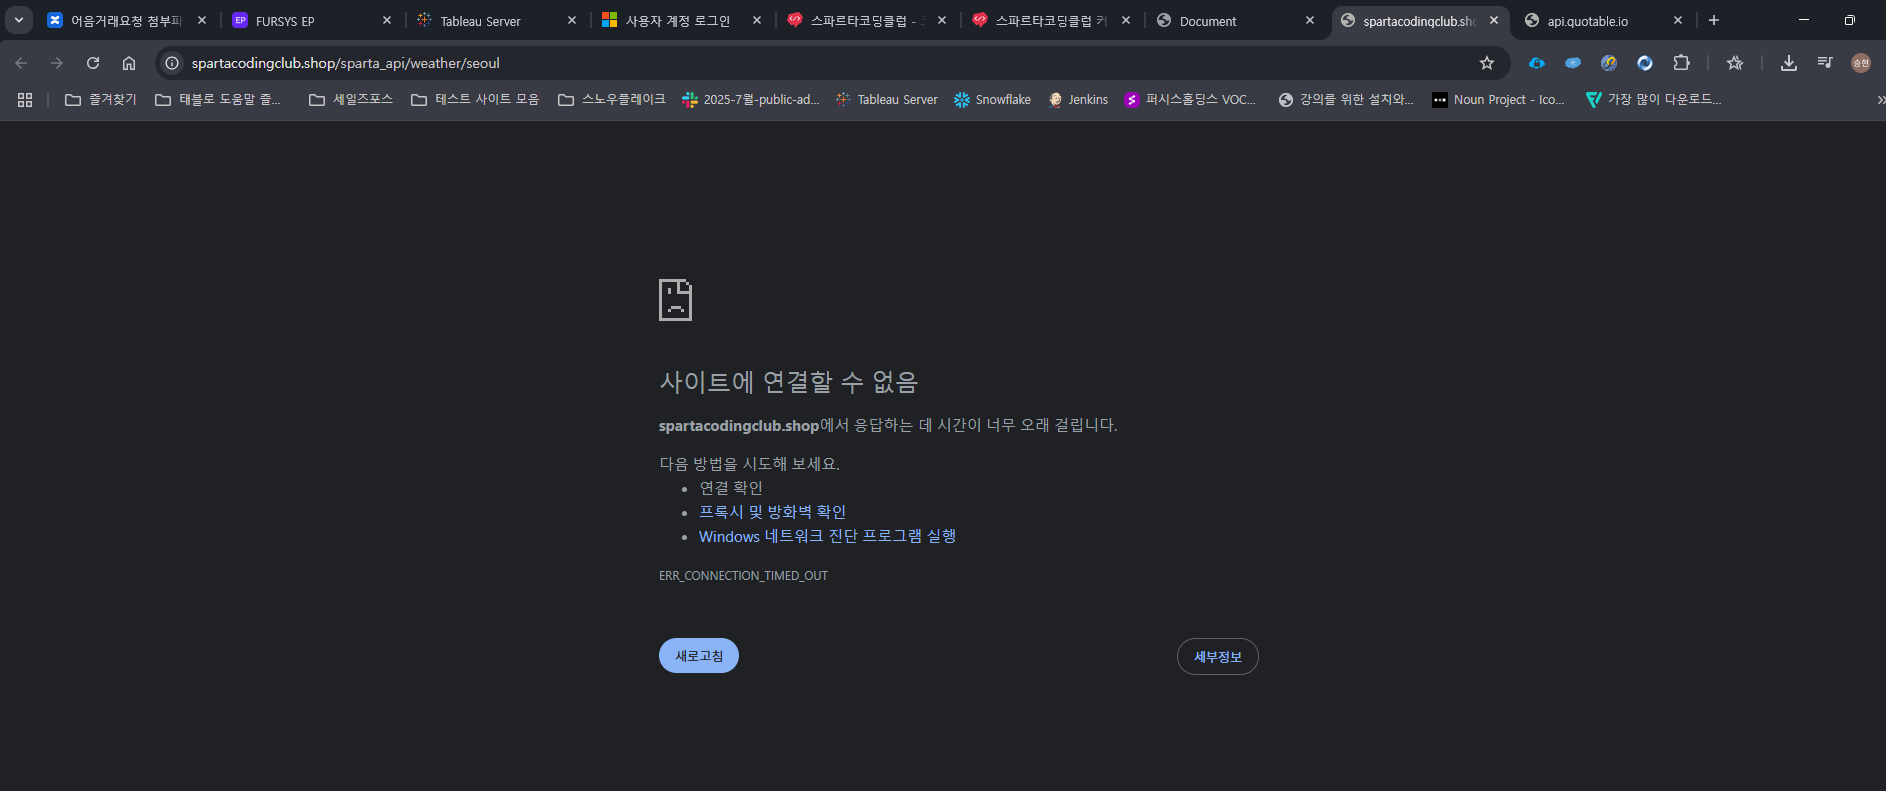Open the Tableau Server bookmark
The width and height of the screenshot is (1886, 791).
(x=887, y=100)
